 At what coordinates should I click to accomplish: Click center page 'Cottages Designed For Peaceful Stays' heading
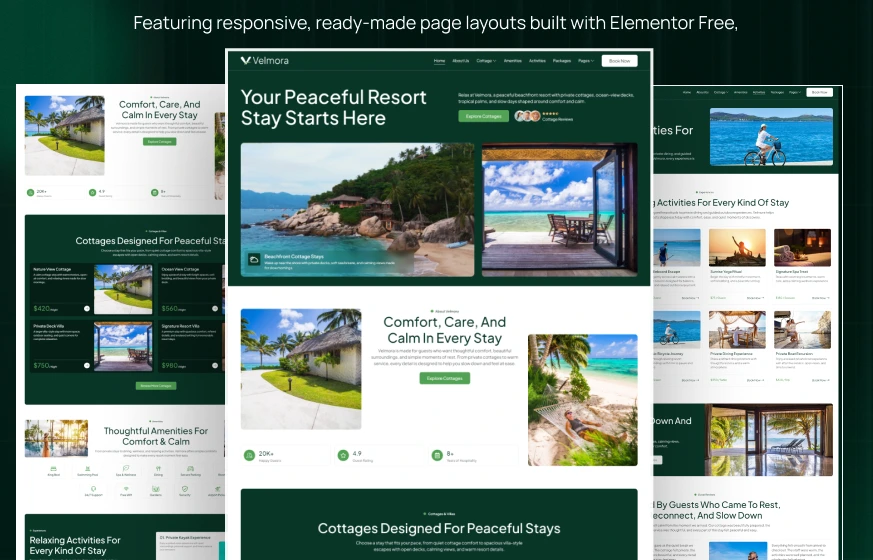click(439, 528)
